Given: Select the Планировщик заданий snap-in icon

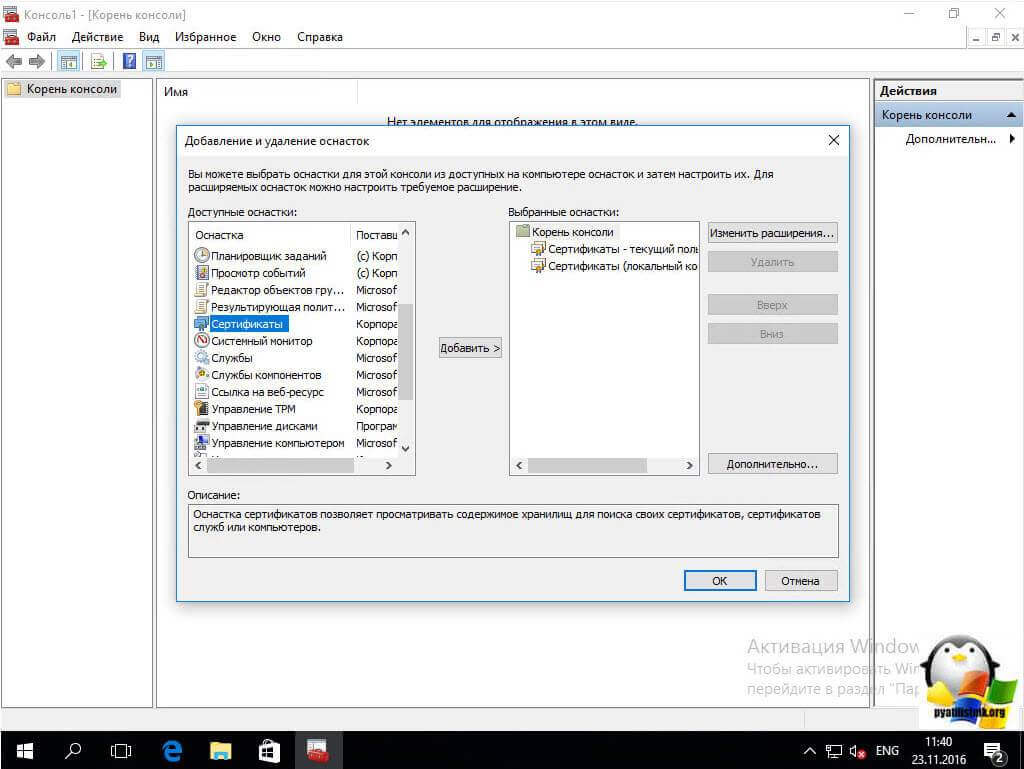Looking at the screenshot, I should pyautogui.click(x=202, y=256).
